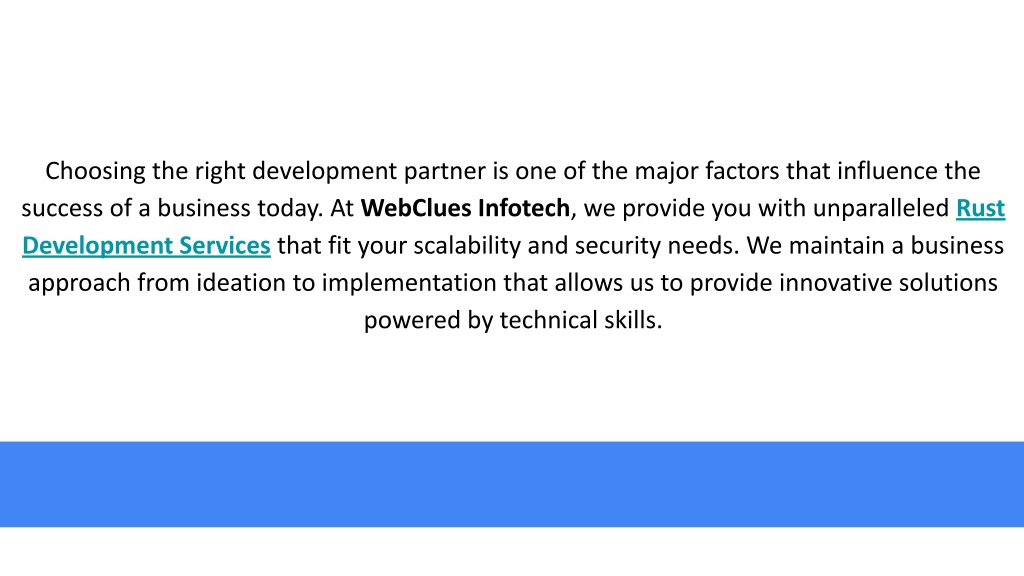Click the phrase "we provide you with"
The height and width of the screenshot is (576, 1024).
pos(694,208)
